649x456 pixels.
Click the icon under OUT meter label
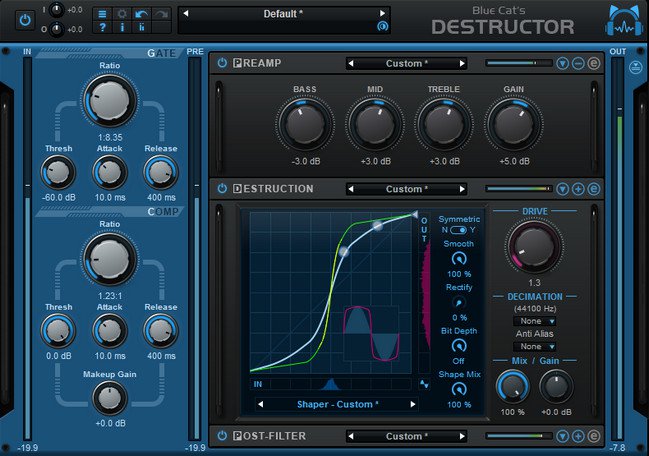click(x=636, y=67)
